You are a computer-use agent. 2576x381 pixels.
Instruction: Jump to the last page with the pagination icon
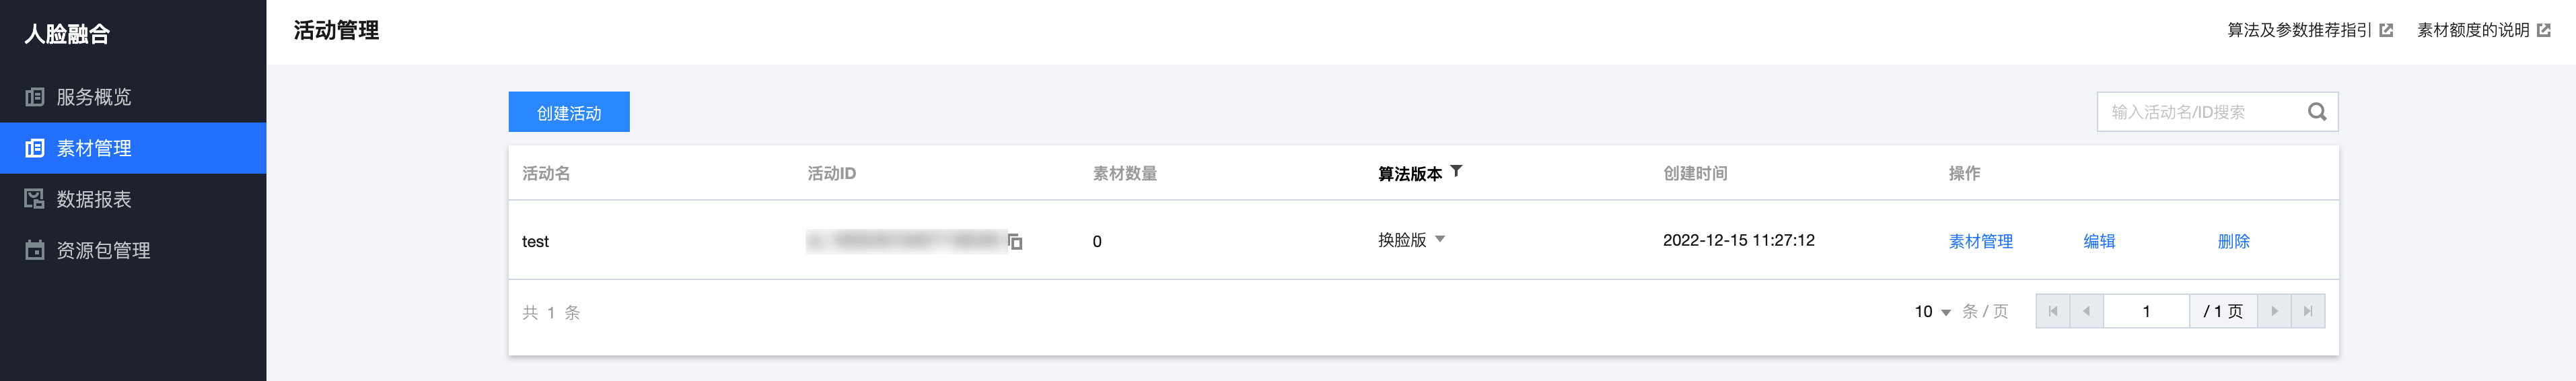tap(2308, 311)
